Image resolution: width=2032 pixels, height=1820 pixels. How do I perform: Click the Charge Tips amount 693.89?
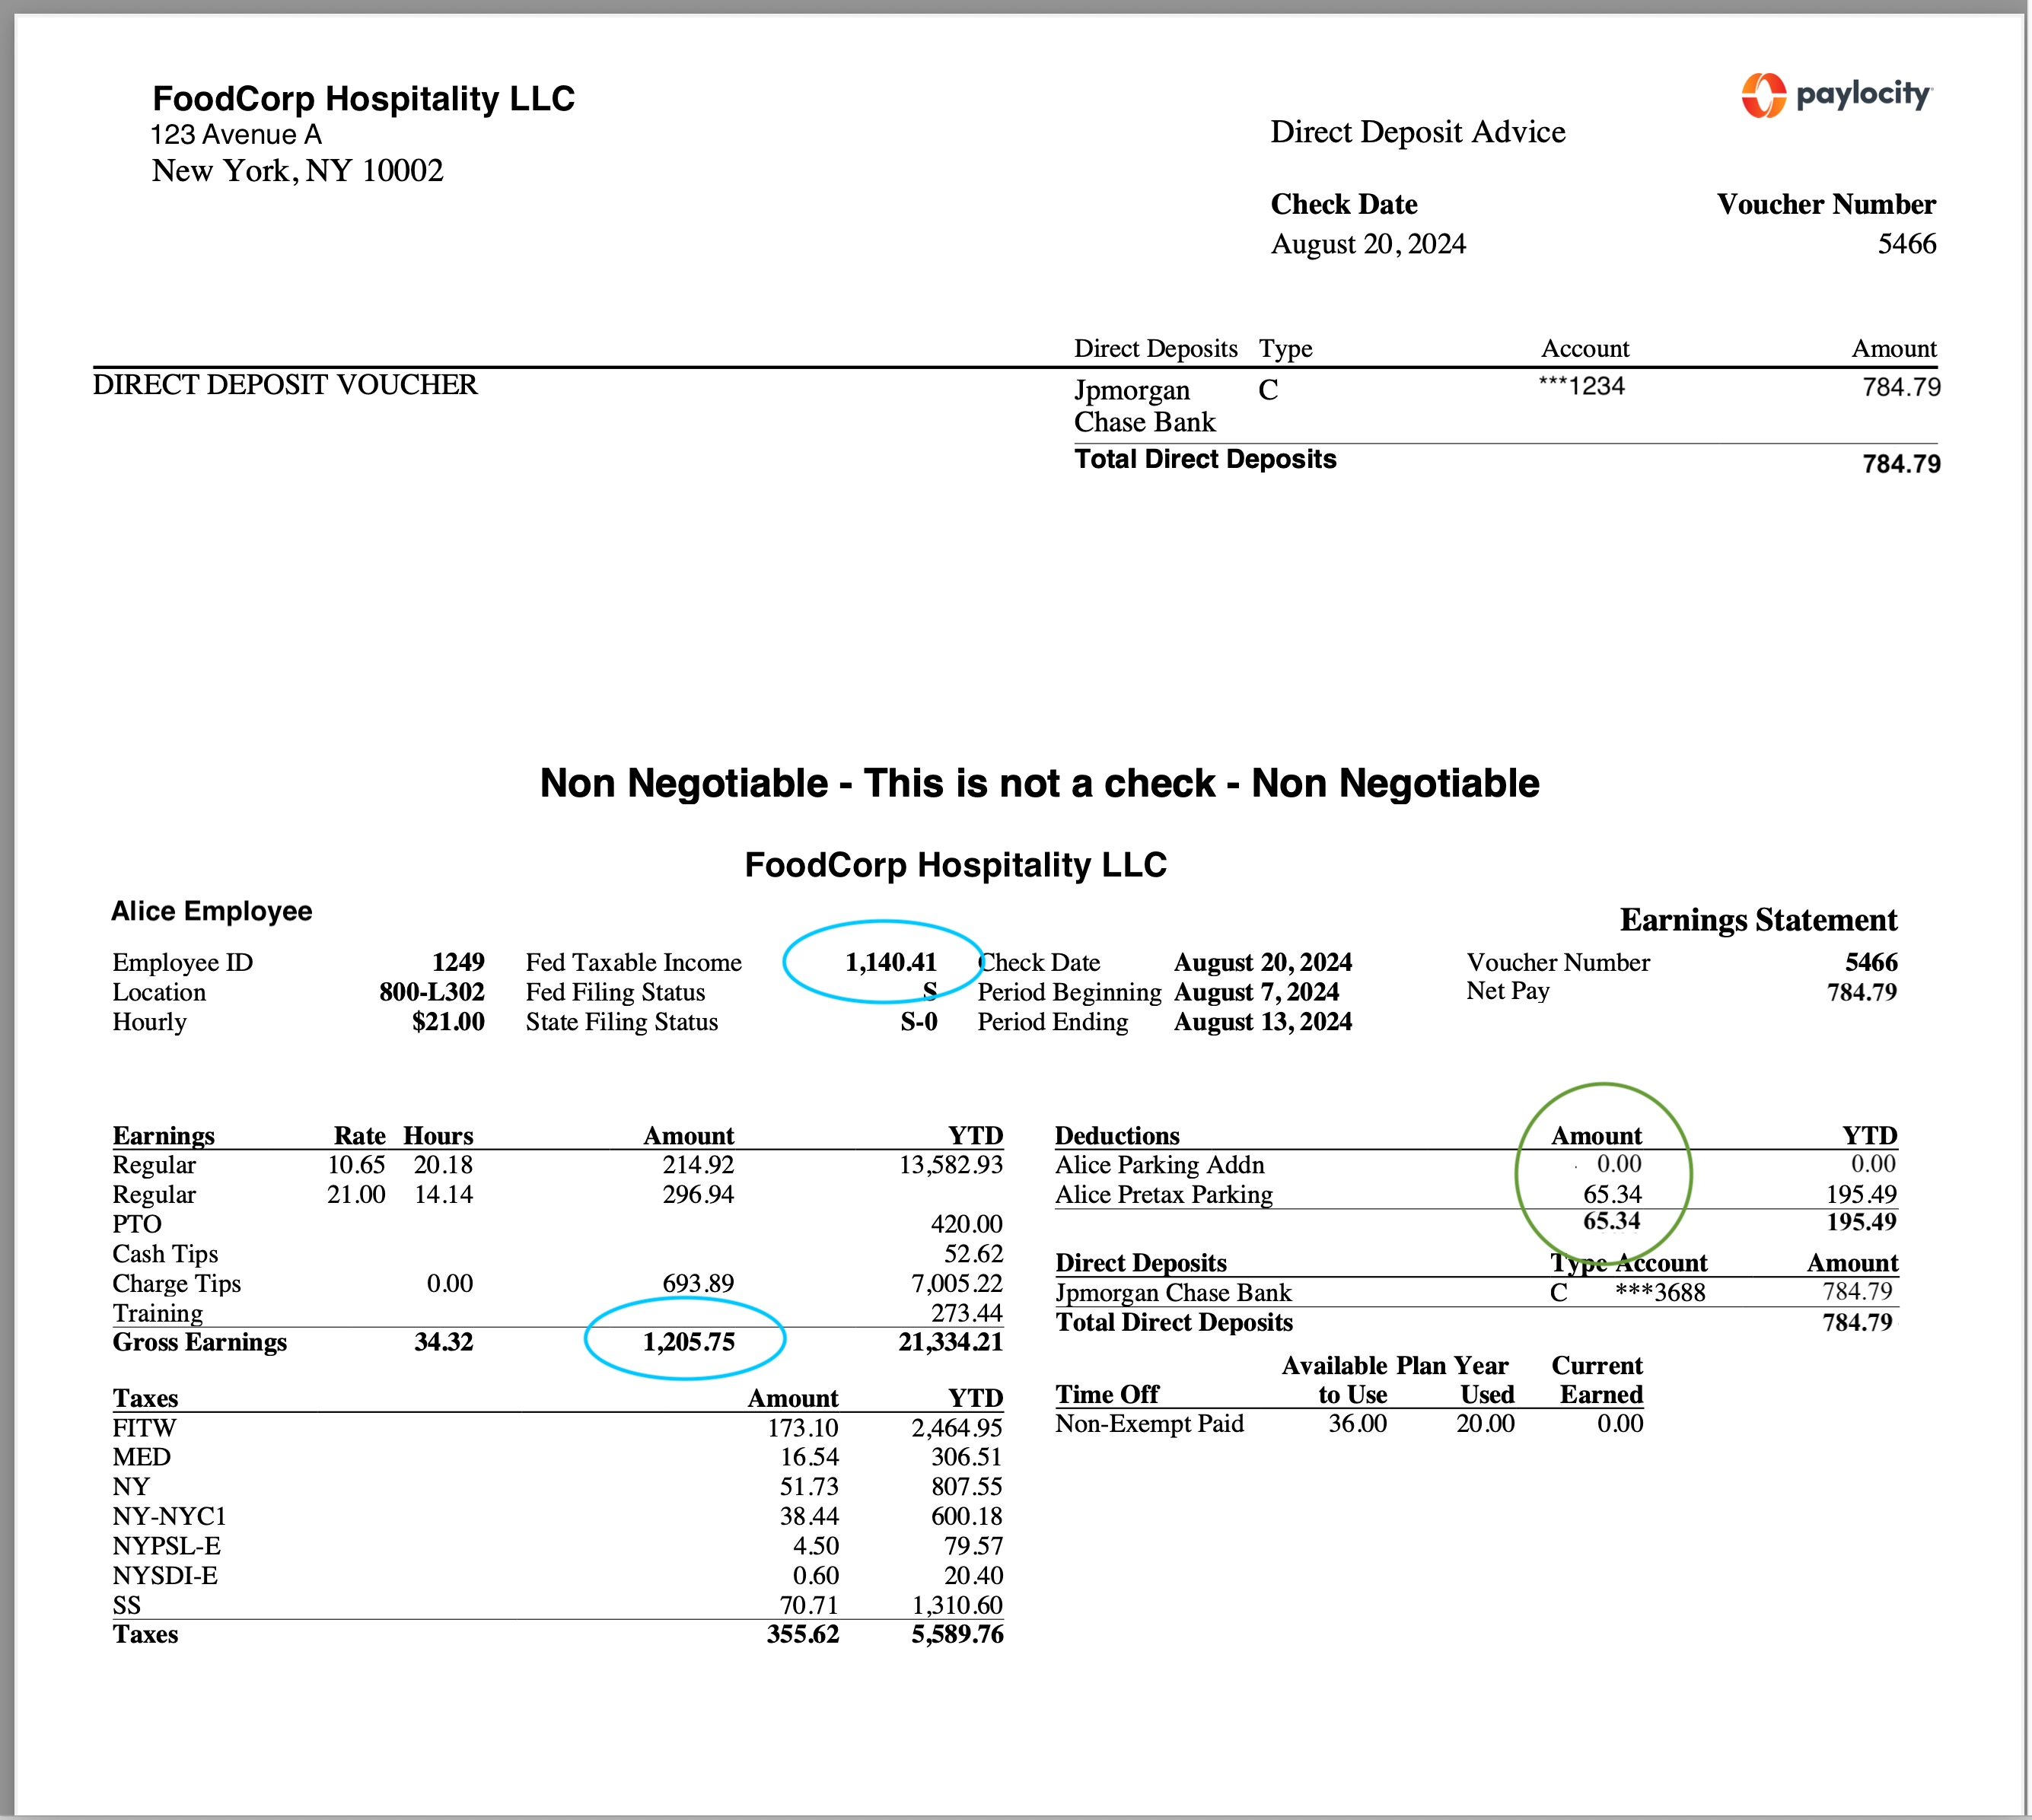pos(698,1283)
